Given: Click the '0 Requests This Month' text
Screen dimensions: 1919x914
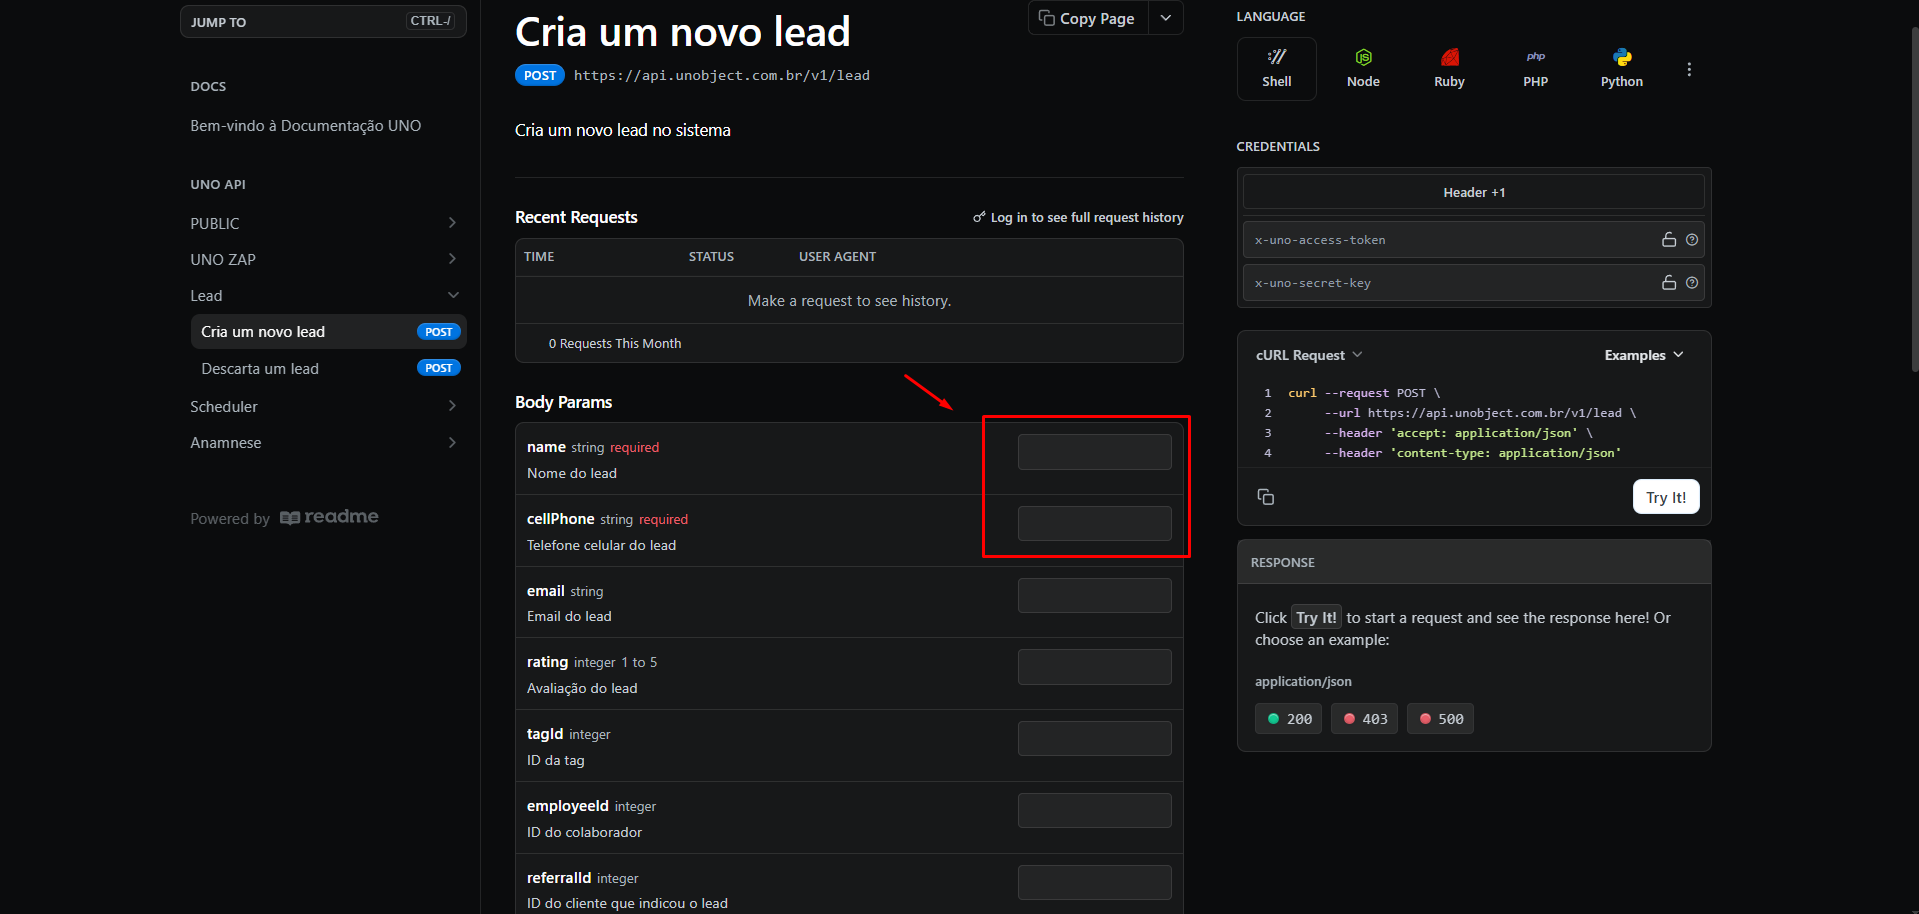Looking at the screenshot, I should pos(615,343).
